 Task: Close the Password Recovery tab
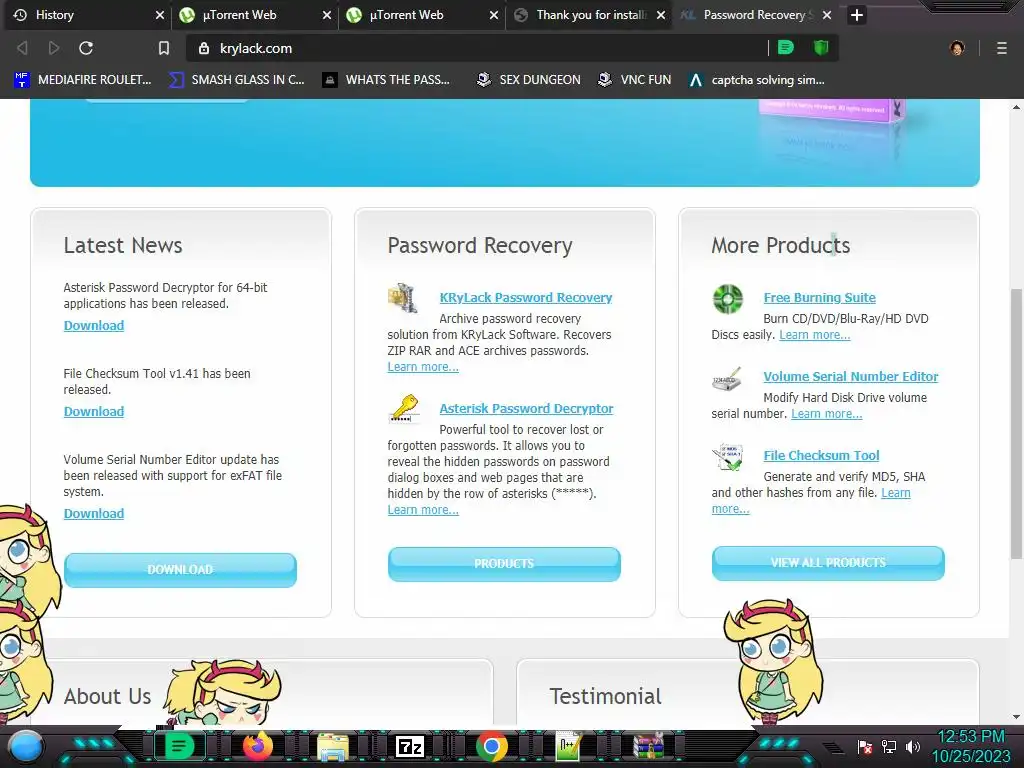(827, 15)
